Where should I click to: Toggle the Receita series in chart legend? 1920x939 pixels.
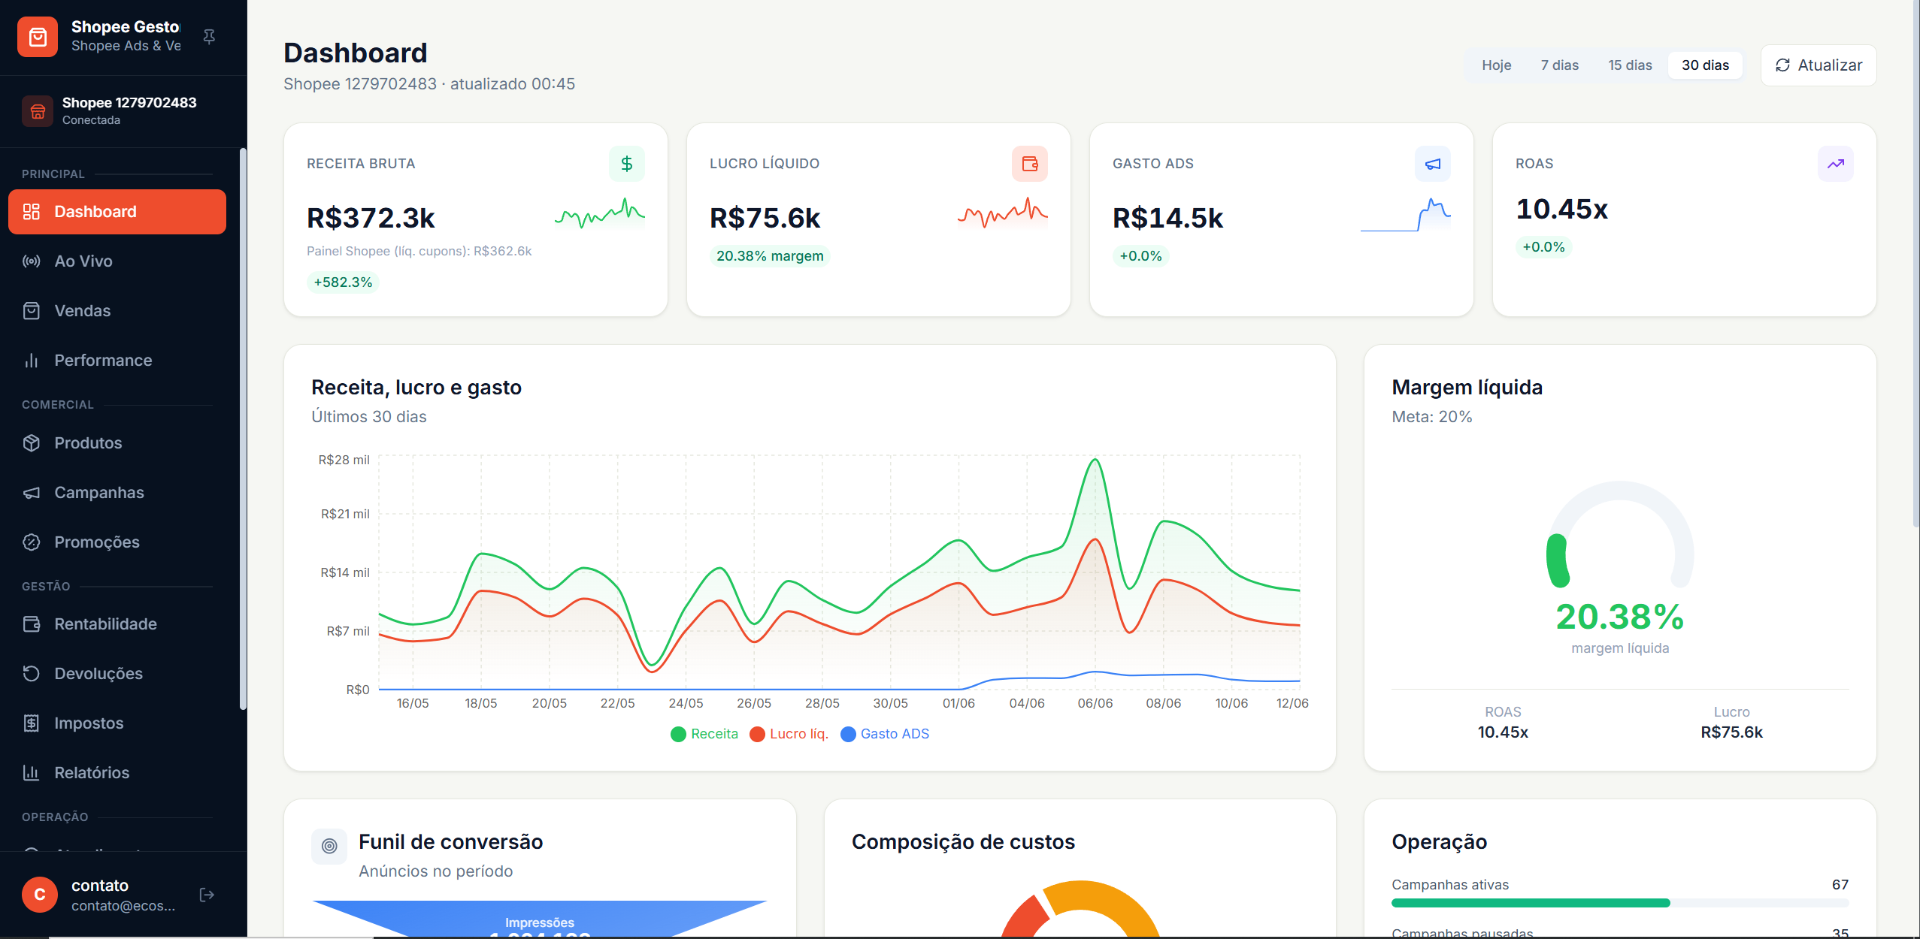704,734
